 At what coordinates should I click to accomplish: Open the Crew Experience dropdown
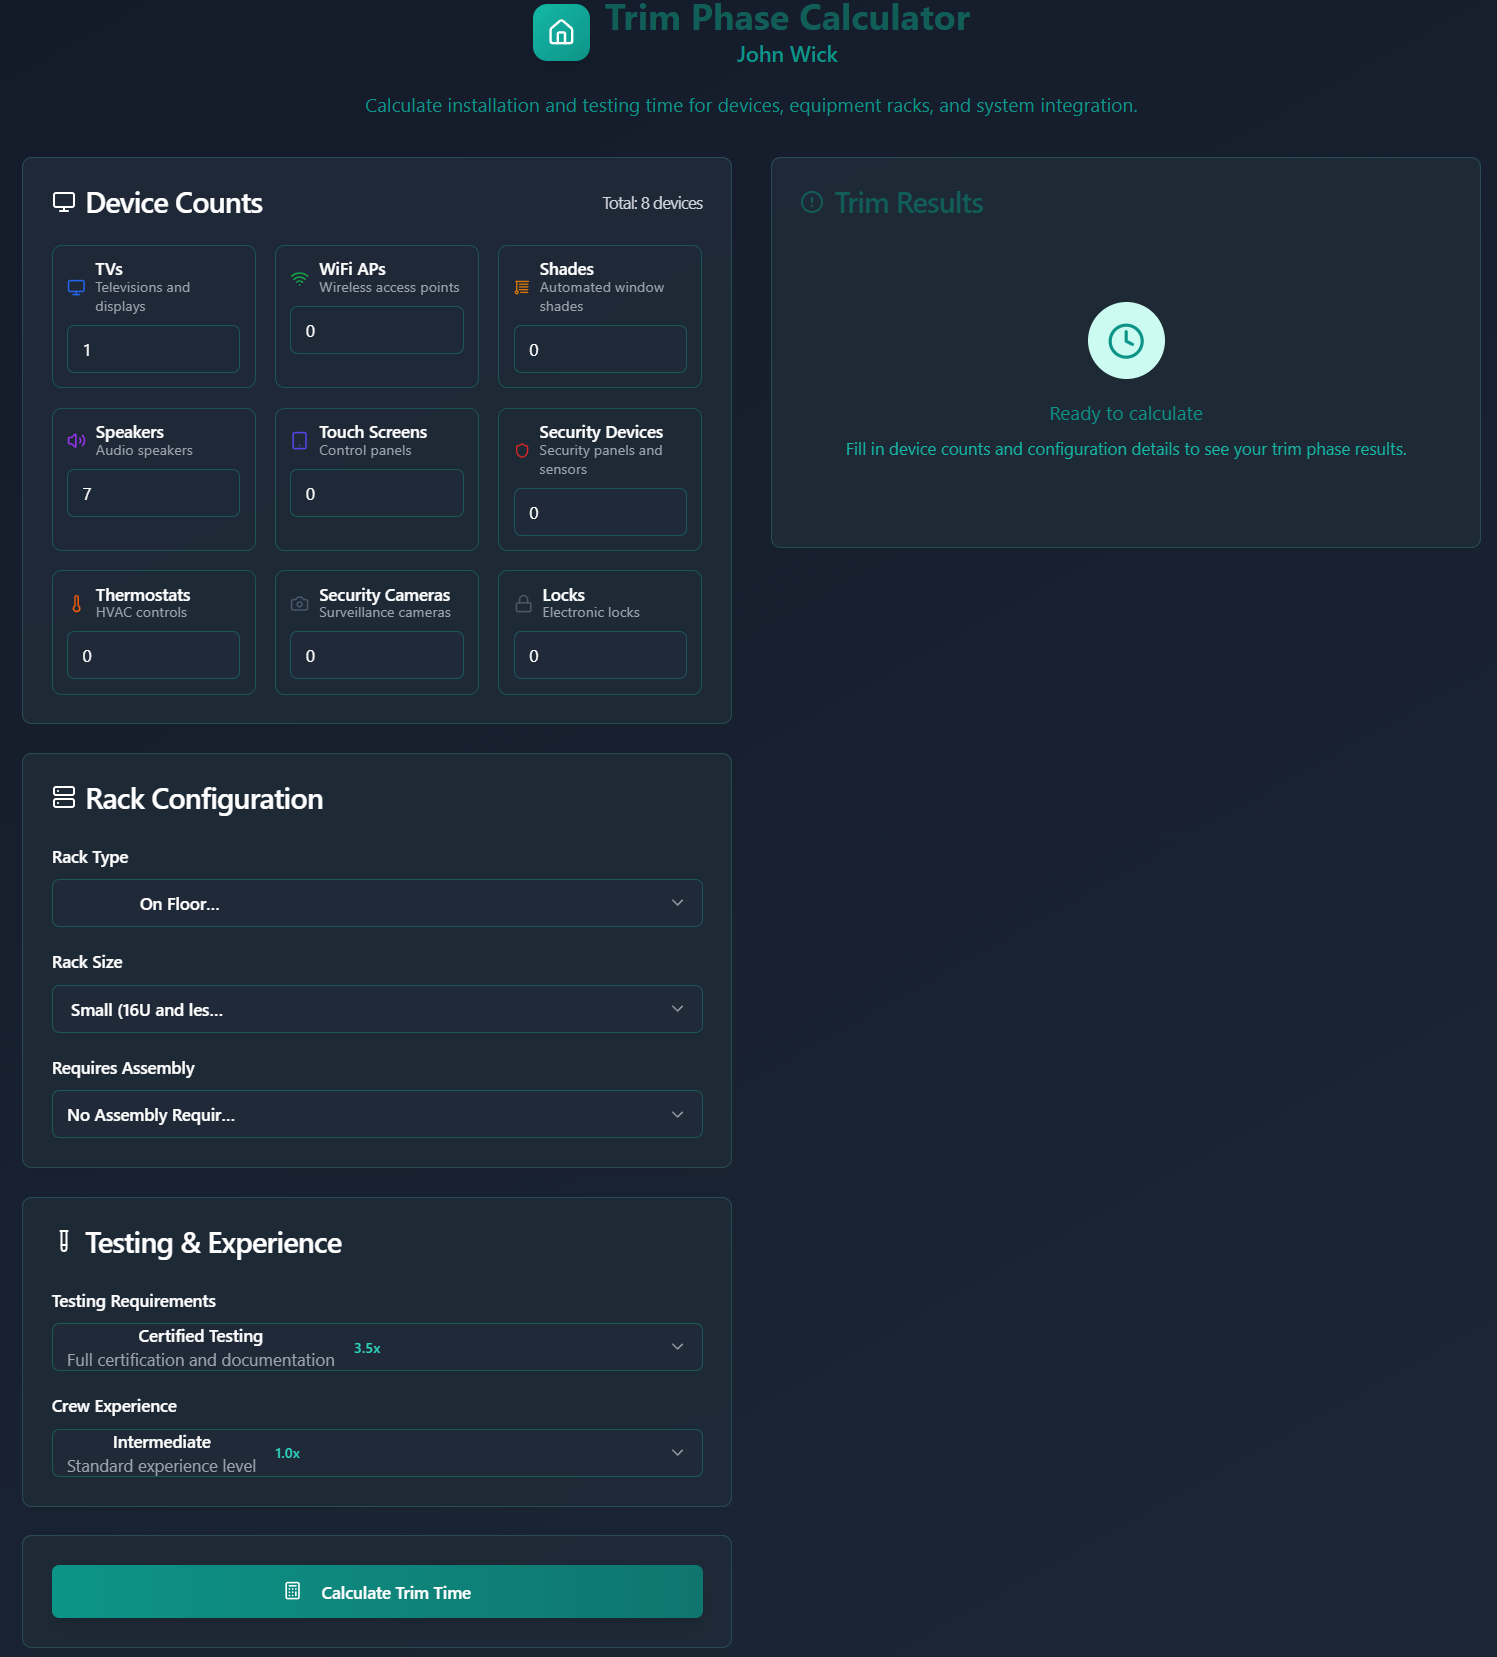coord(377,1454)
